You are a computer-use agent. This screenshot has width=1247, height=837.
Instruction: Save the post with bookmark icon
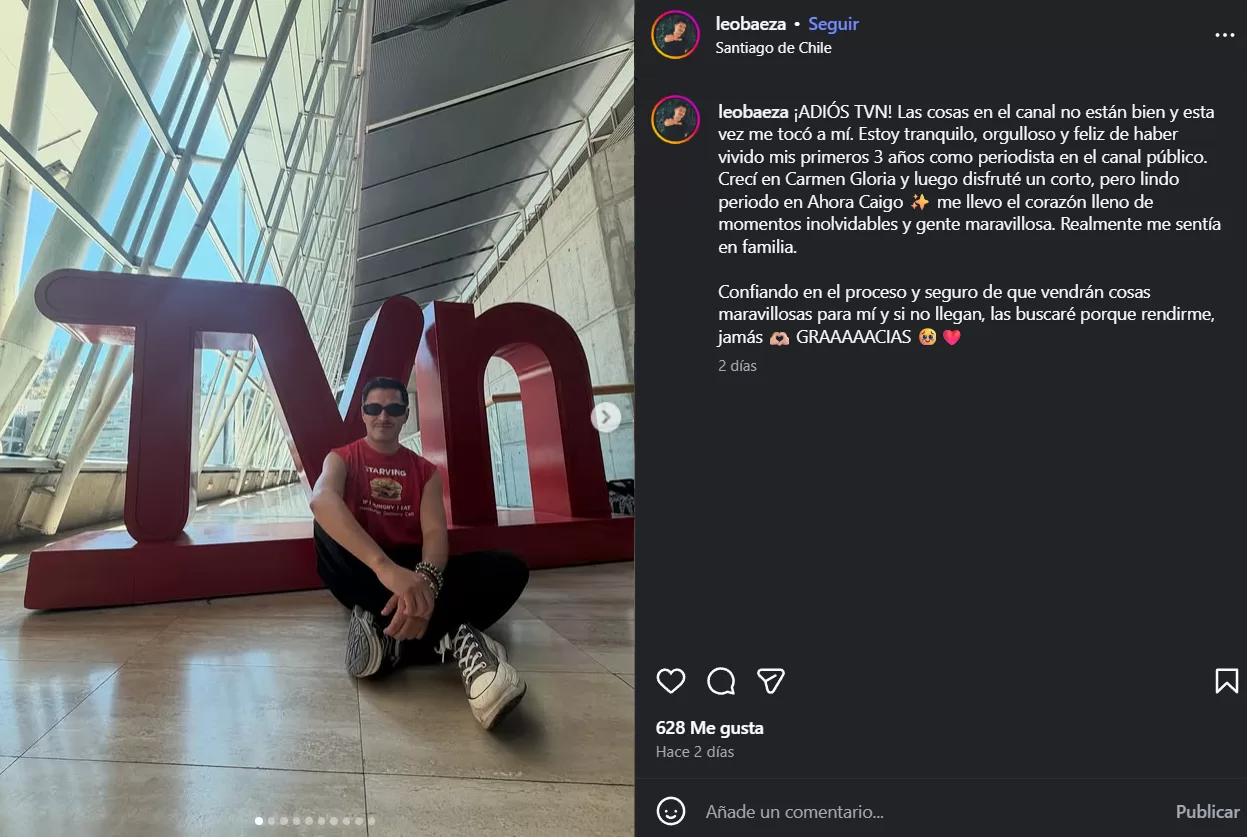(x=1226, y=681)
